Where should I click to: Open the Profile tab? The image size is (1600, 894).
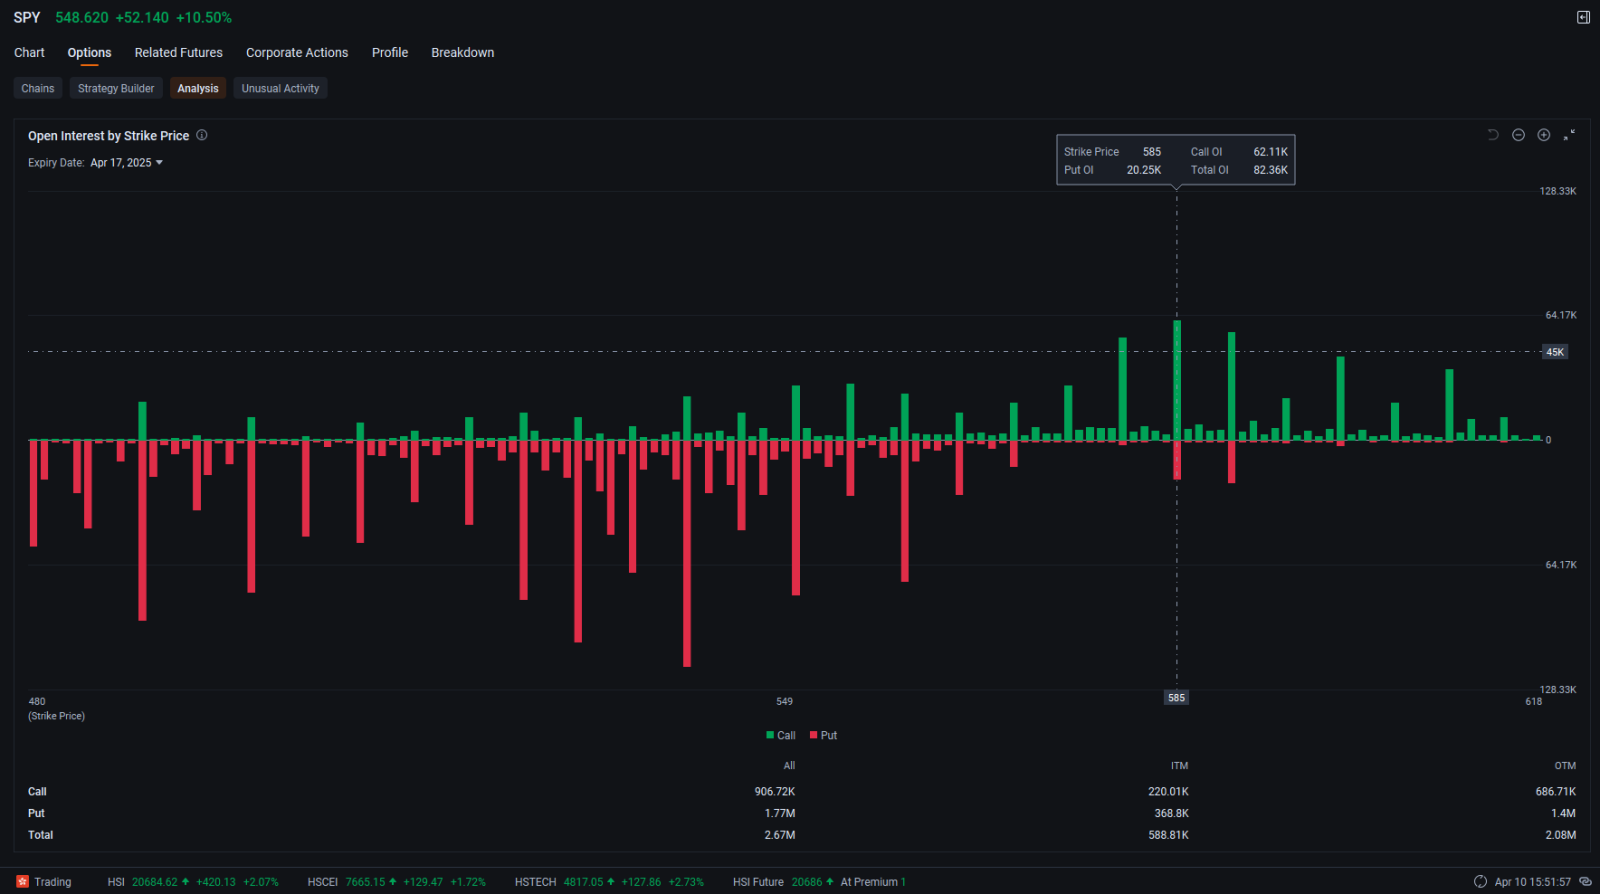point(390,53)
